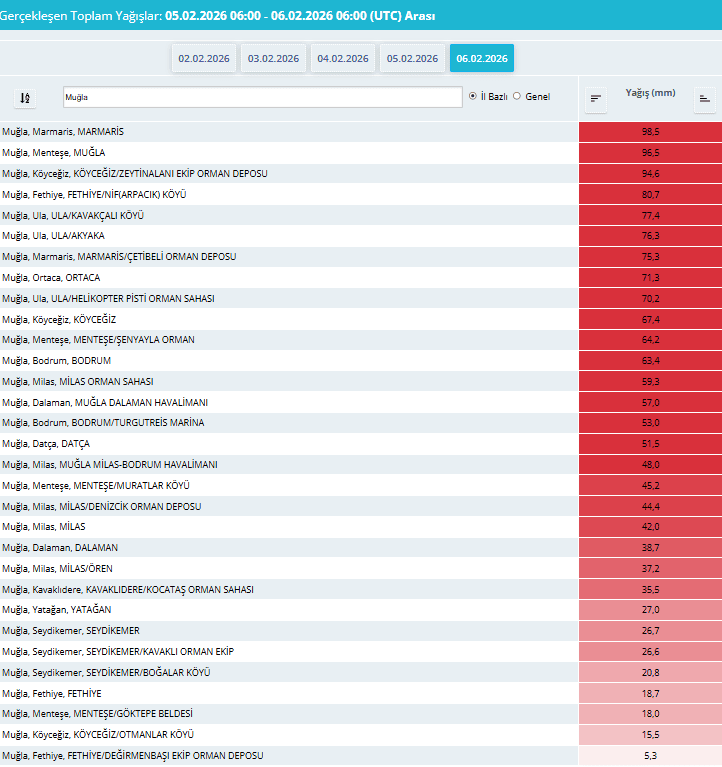Click the Yağış (mm) column header
Screen dimensions: 722x767
[650, 93]
